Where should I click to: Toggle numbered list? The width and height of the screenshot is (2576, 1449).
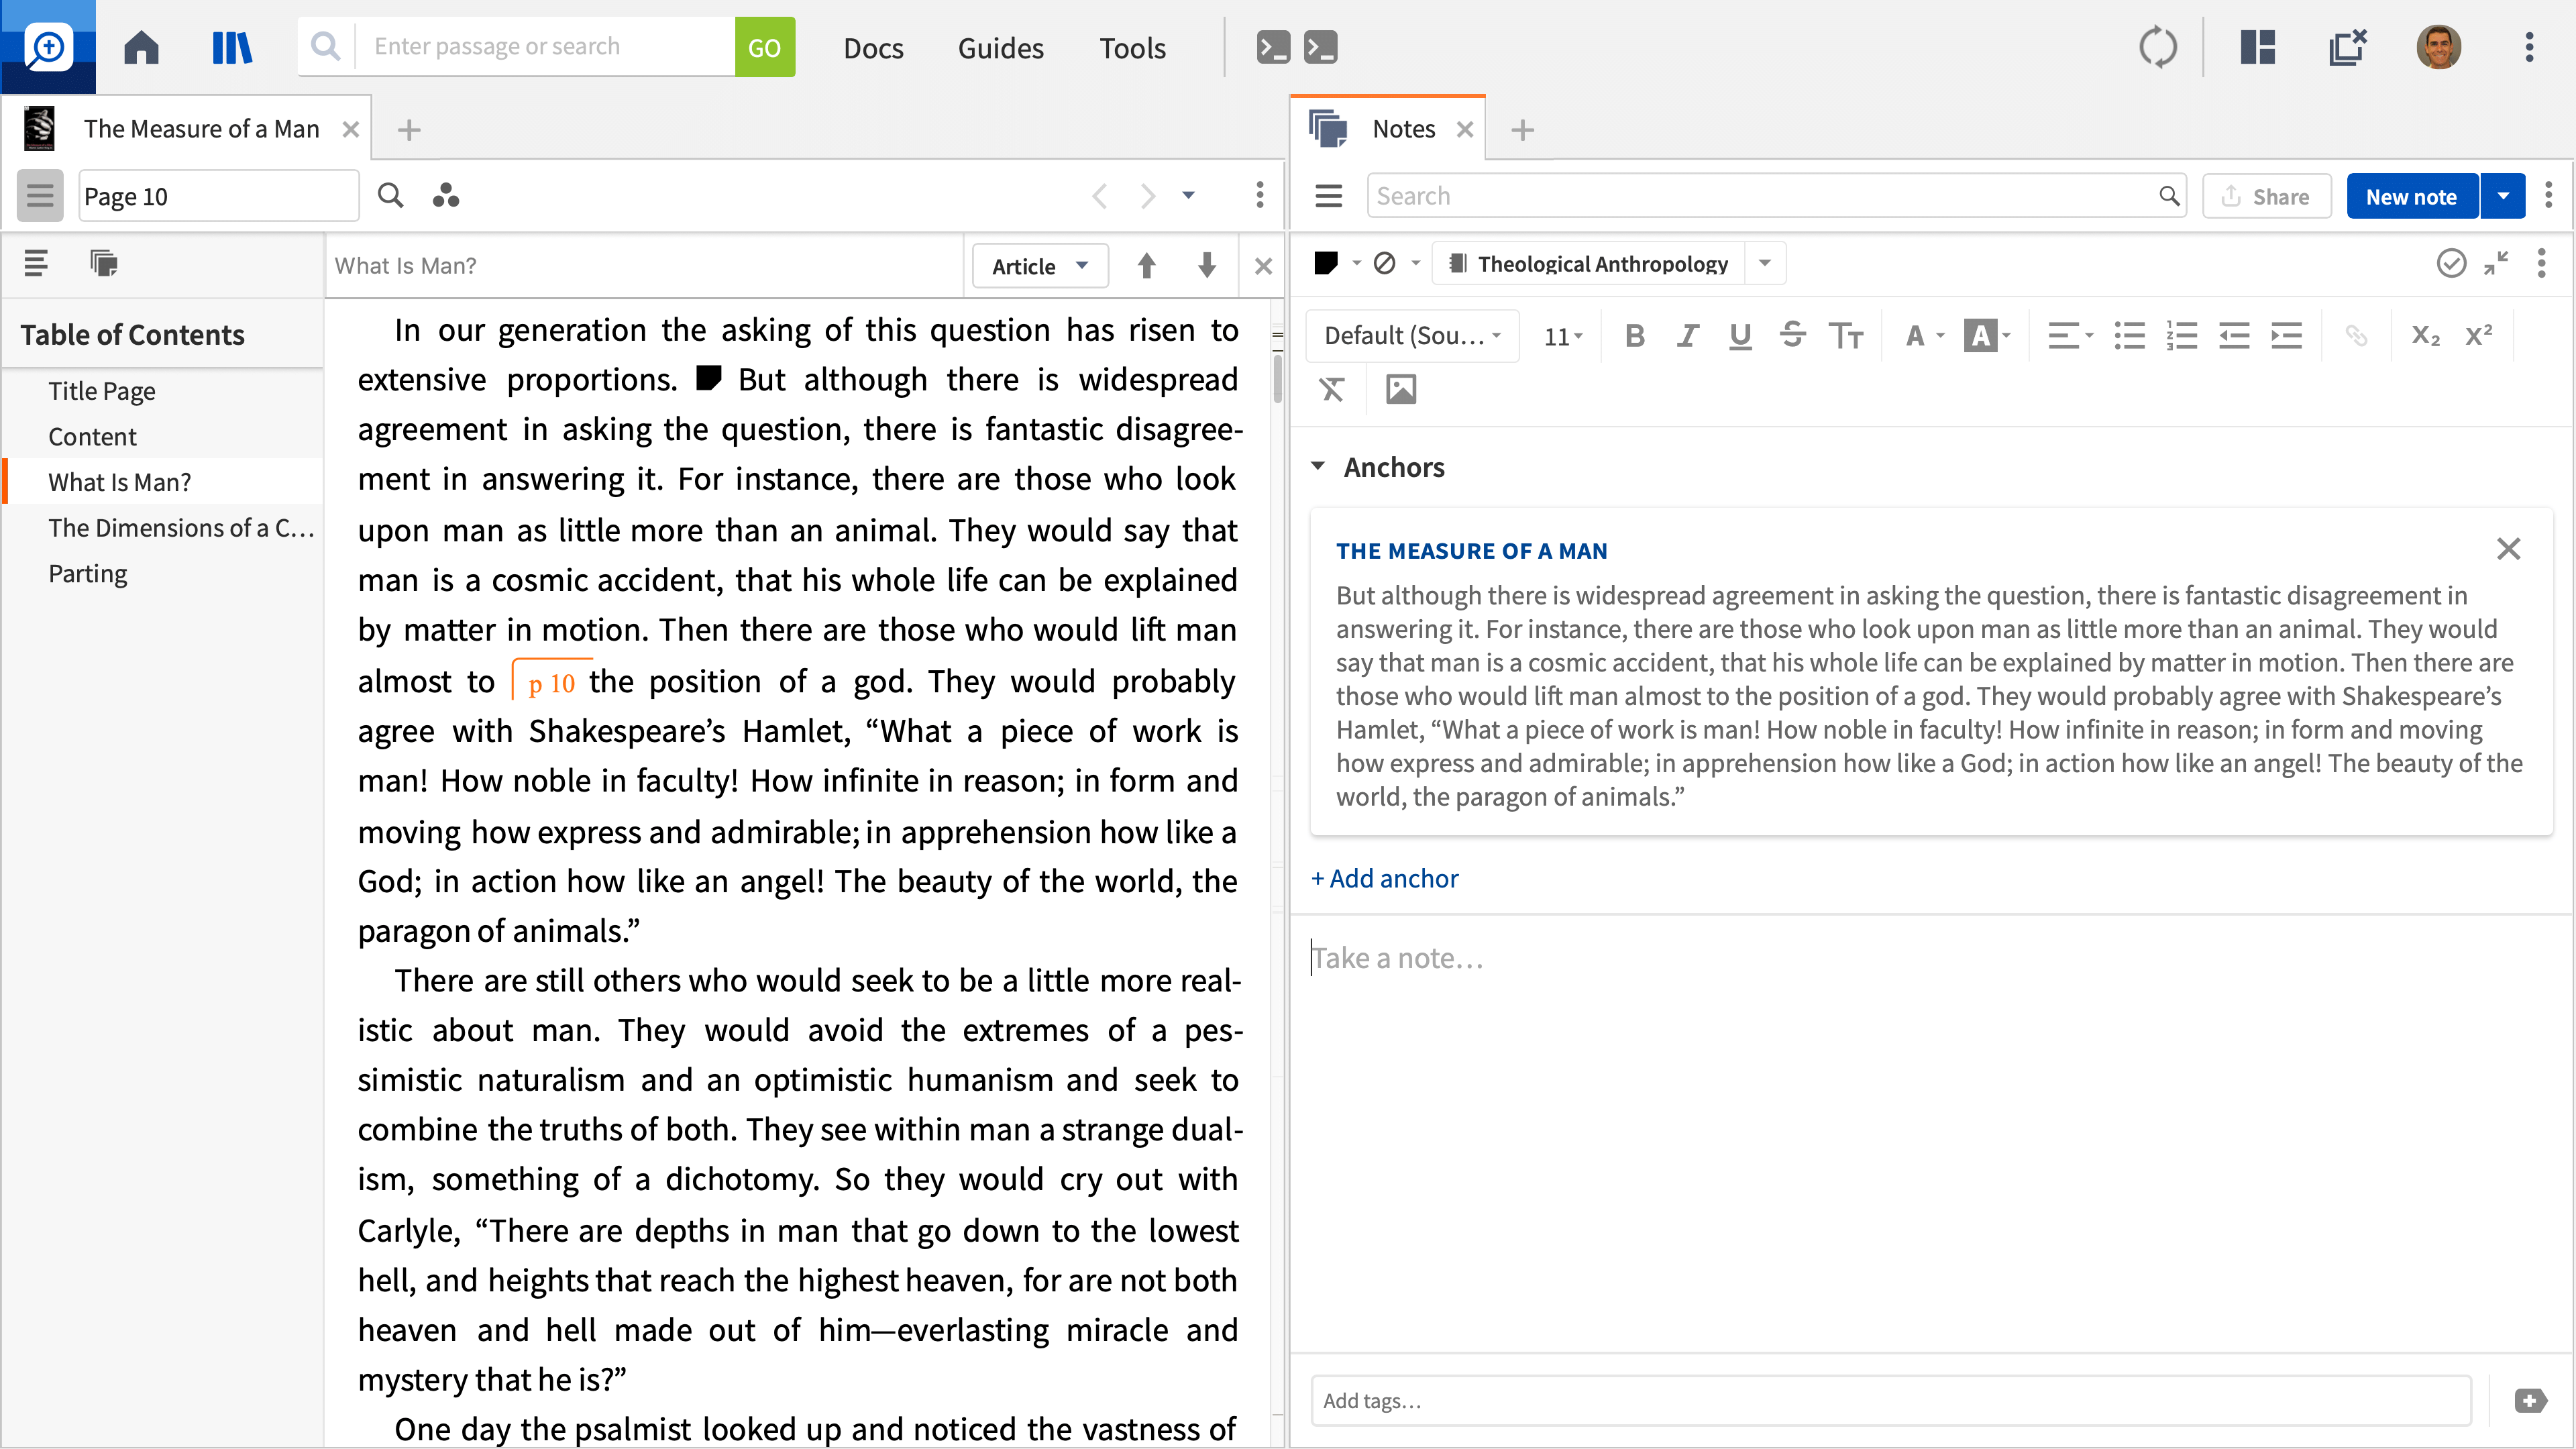click(x=2181, y=335)
